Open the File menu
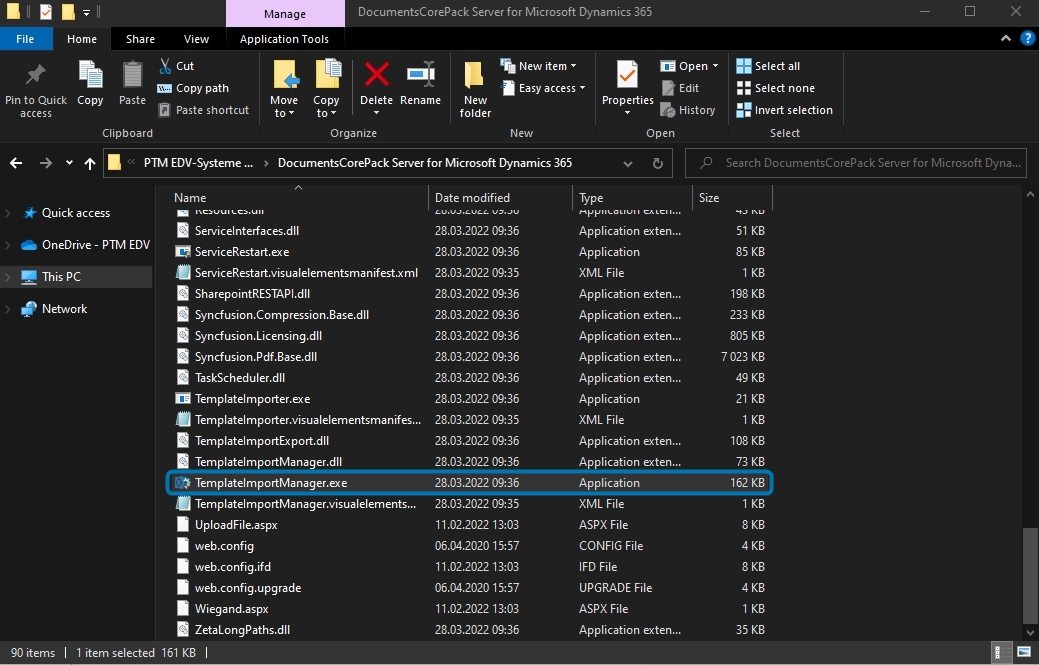Screen dimensions: 1039x665 (x=25, y=39)
